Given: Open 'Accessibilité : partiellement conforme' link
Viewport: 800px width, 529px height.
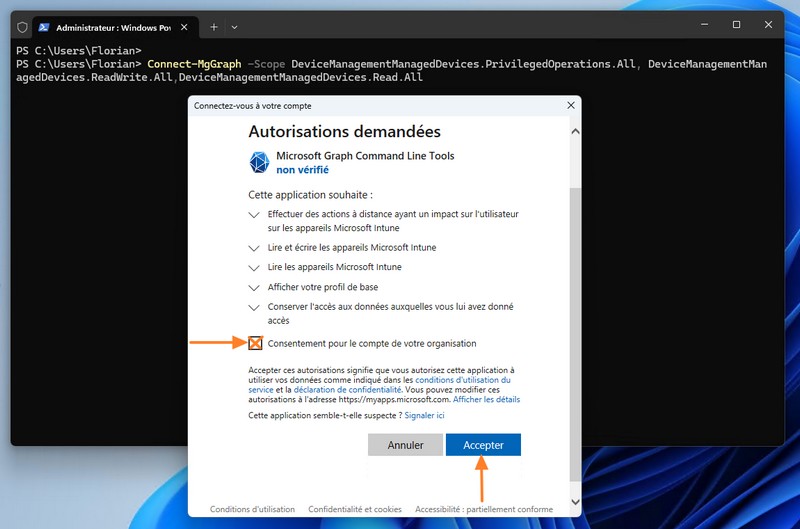Looking at the screenshot, I should point(484,509).
